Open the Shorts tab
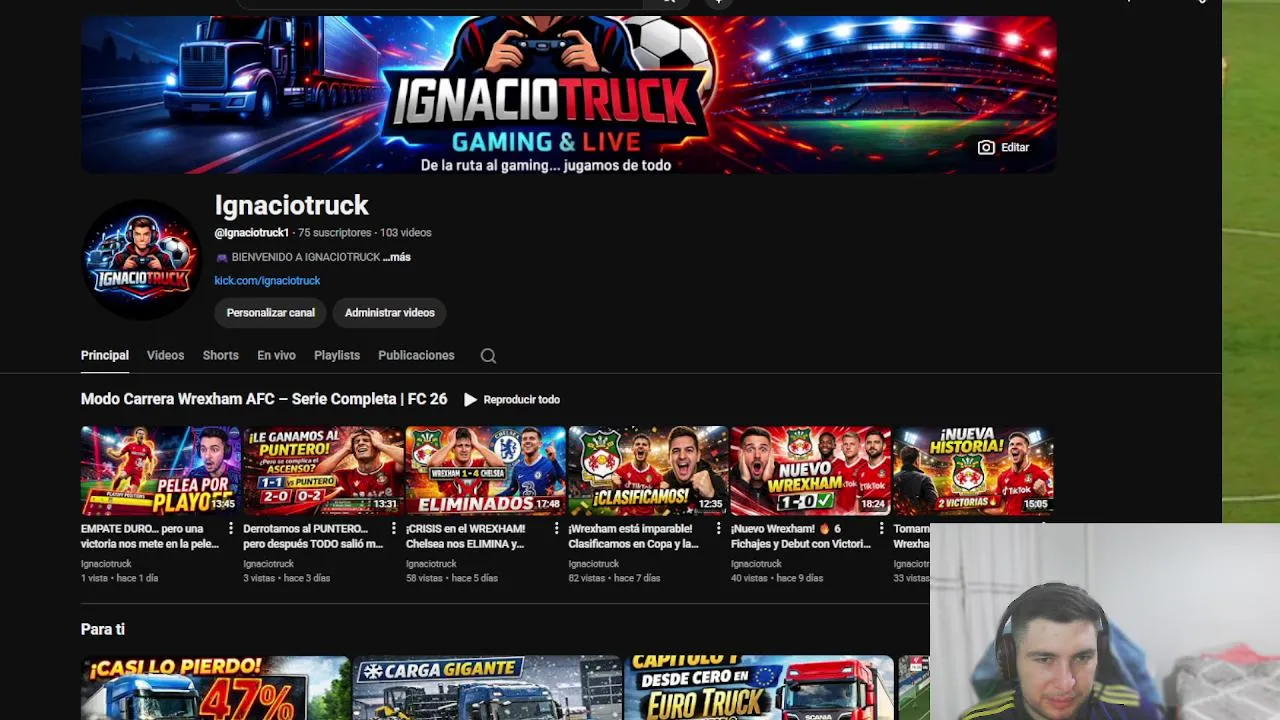This screenshot has width=1280, height=720. point(220,355)
